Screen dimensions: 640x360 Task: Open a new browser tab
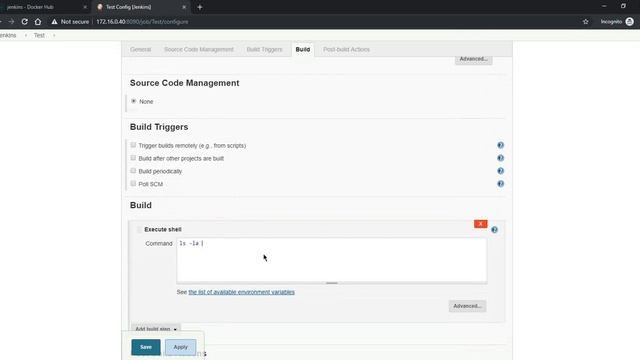click(200, 7)
